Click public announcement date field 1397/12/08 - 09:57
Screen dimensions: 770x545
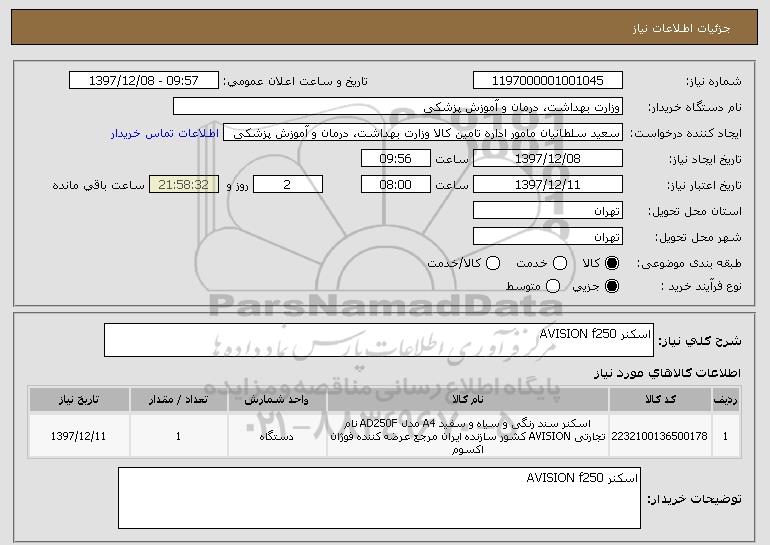[x=144, y=81]
